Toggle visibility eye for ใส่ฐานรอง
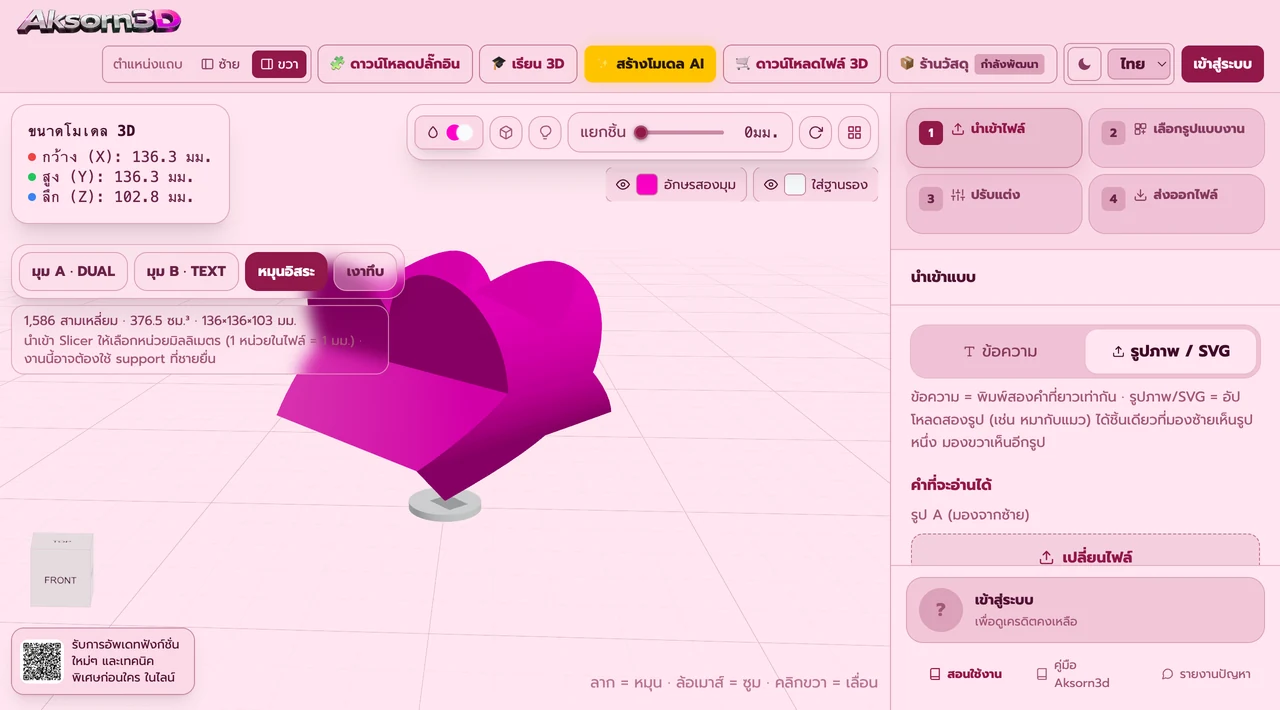 (x=770, y=185)
